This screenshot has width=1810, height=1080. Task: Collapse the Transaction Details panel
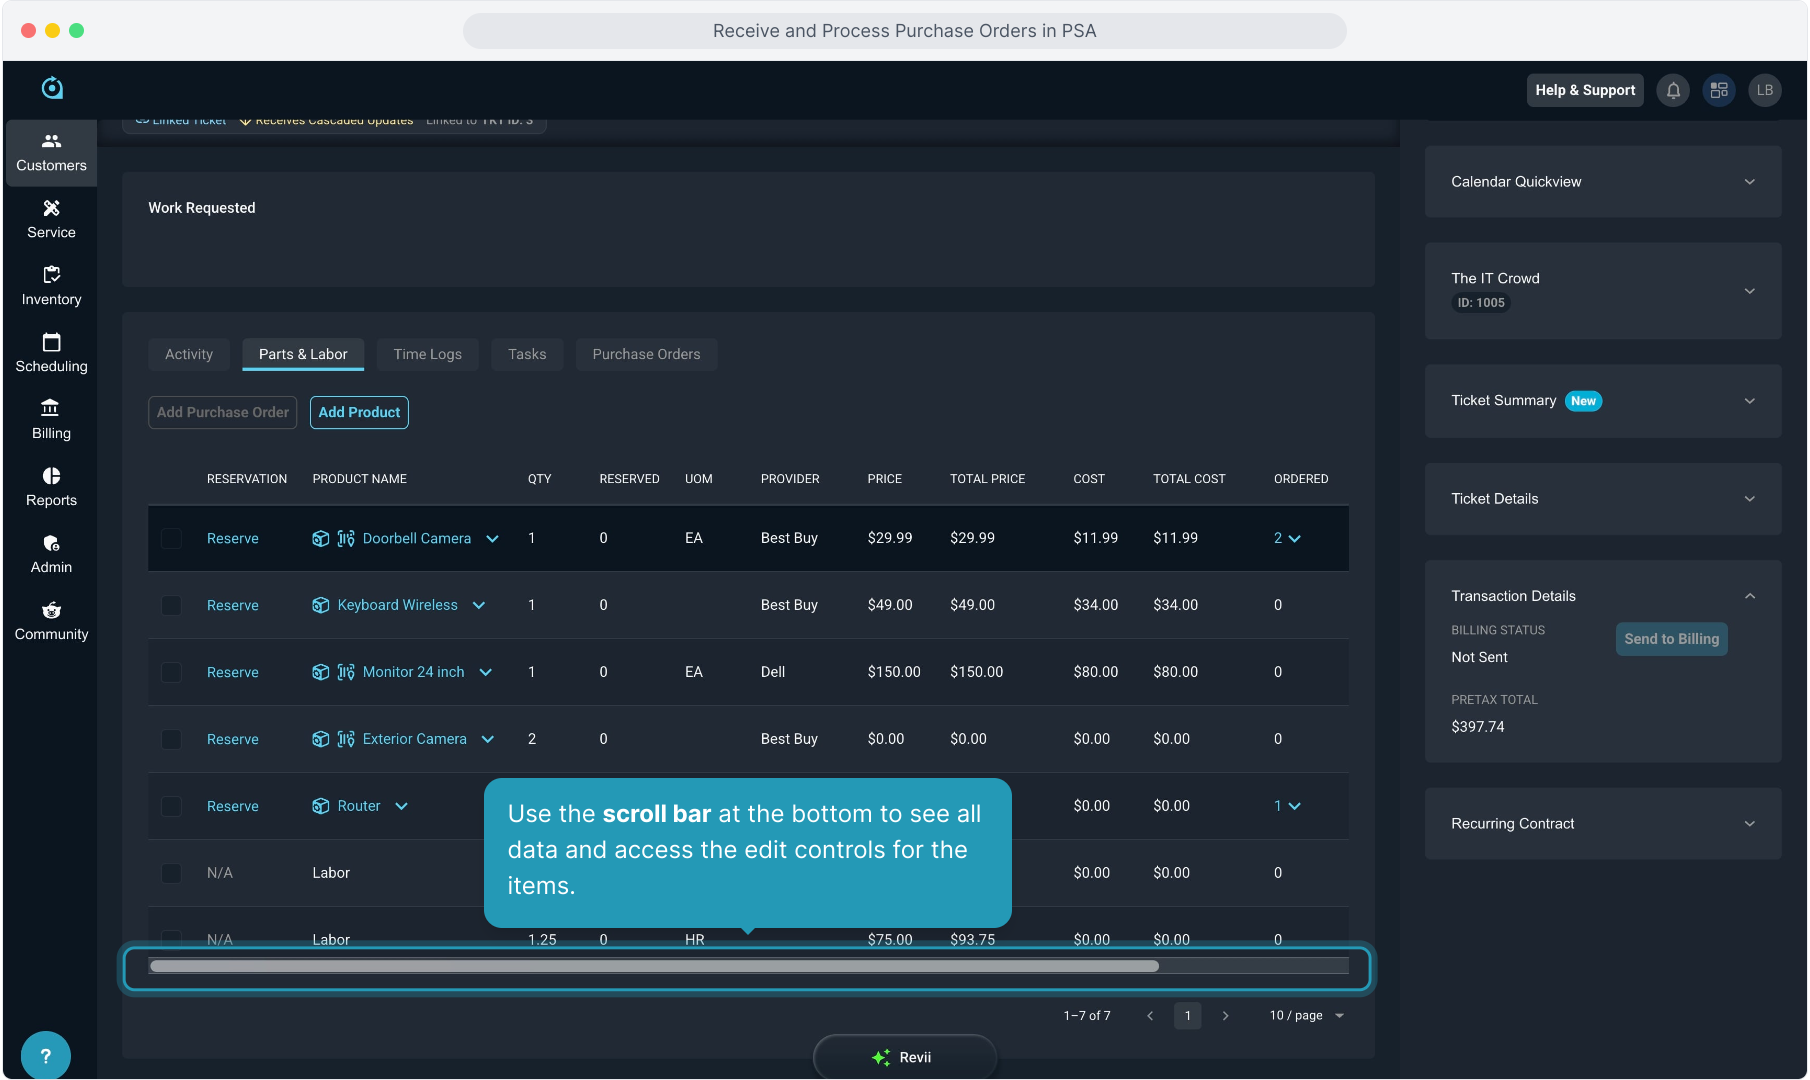[1749, 596]
